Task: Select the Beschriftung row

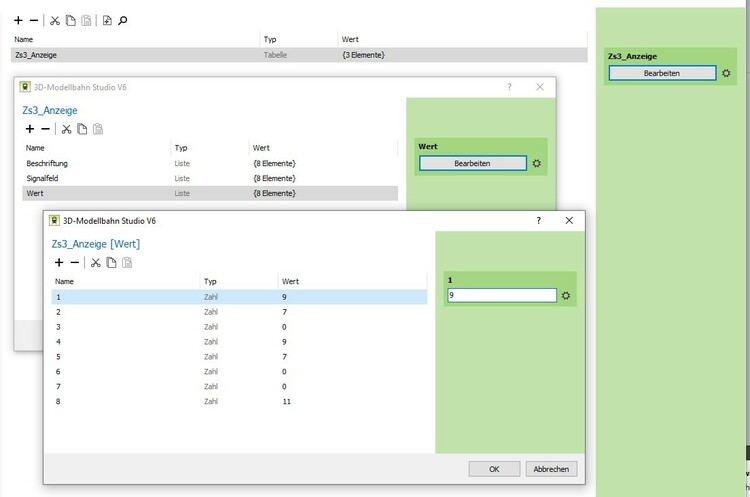Action: [x=210, y=164]
